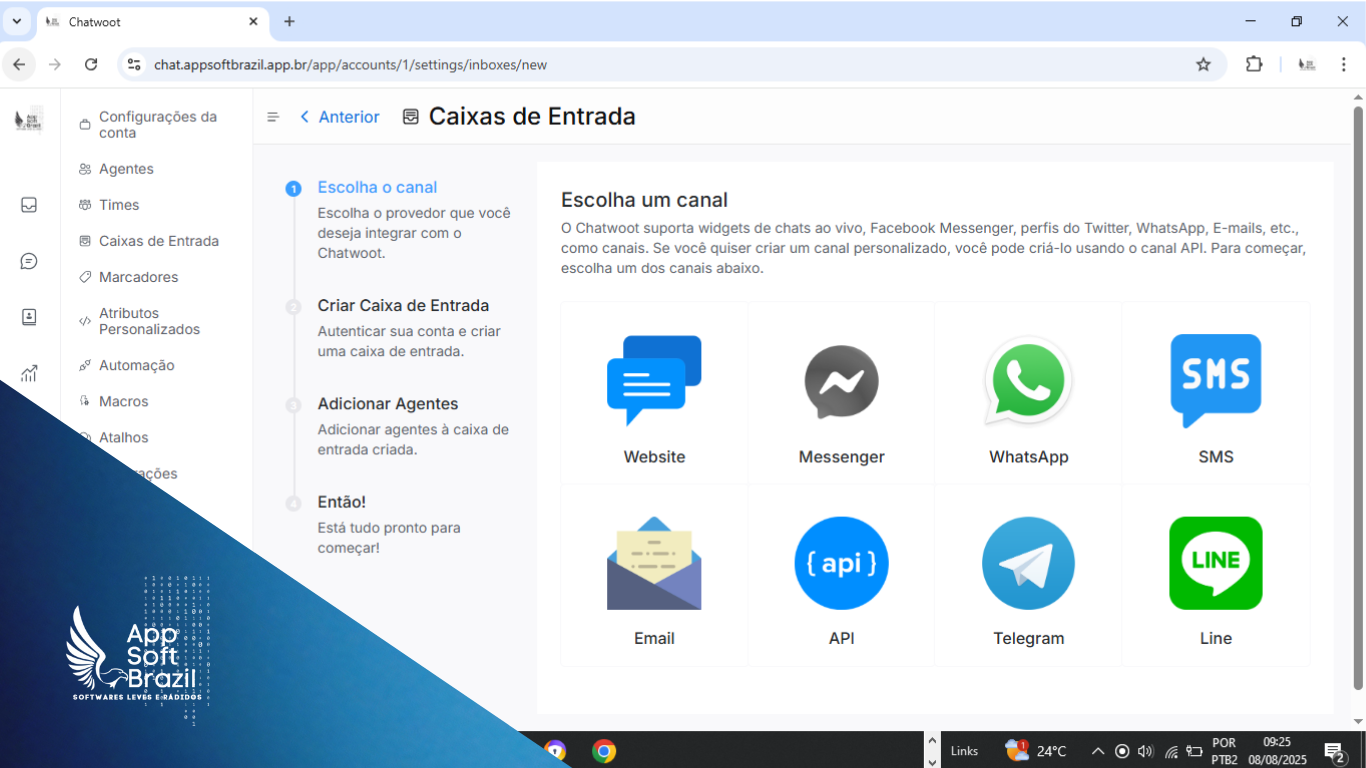Open the Links toolbar in taskbar
The height and width of the screenshot is (768, 1366).
coord(964,751)
